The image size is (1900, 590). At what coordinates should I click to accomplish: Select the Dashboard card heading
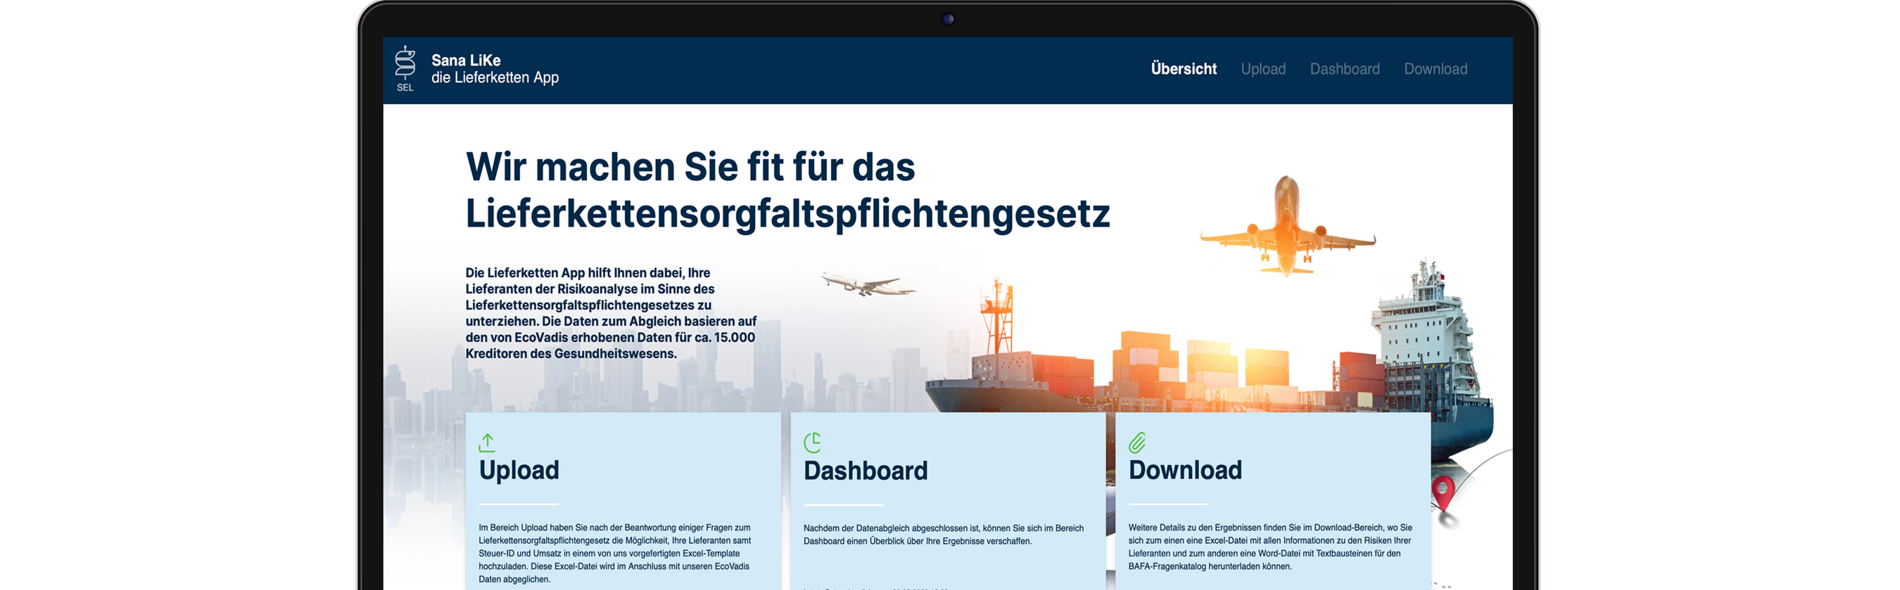(x=866, y=470)
